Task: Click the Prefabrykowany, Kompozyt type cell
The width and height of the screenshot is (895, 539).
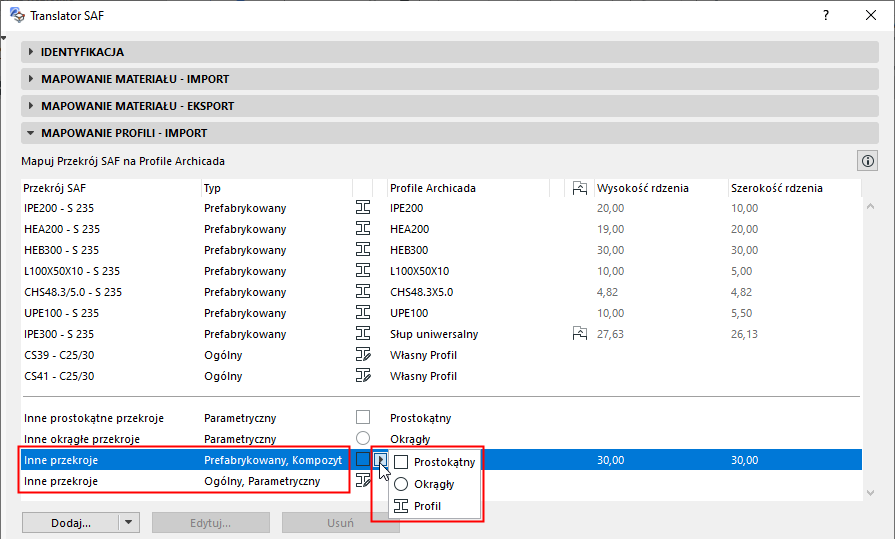Action: click(273, 460)
